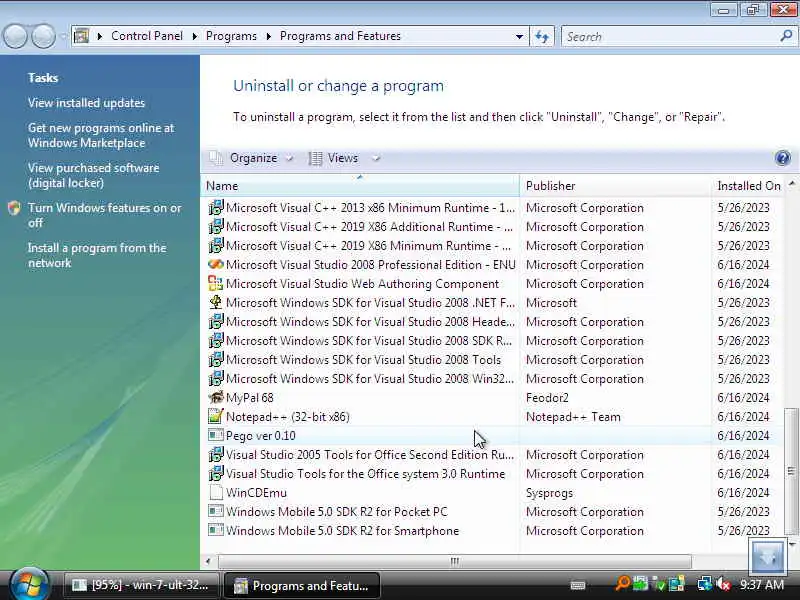Sort by the Publisher column header
800x600 pixels.
(x=615, y=186)
